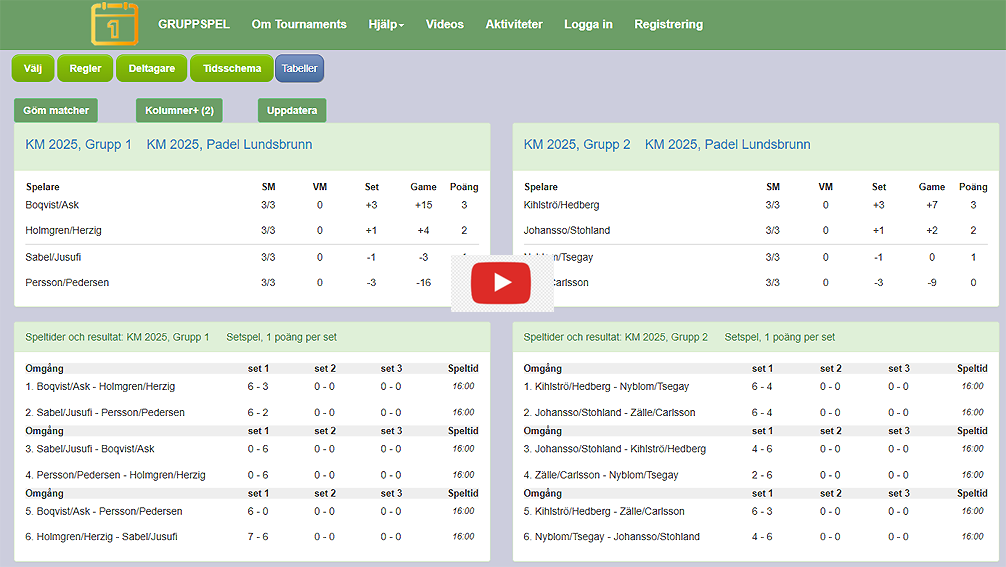Image resolution: width=1006 pixels, height=567 pixels.
Task: Open the Videos menu item
Action: tap(444, 24)
